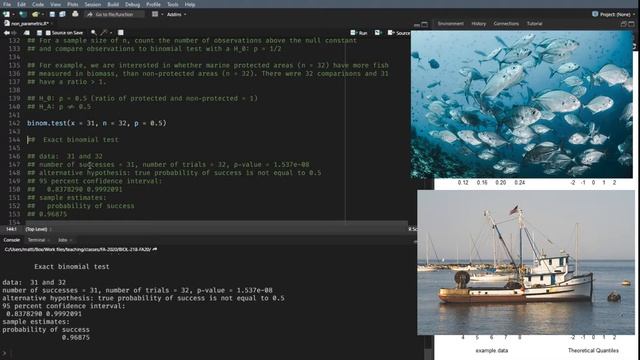Run the current line with Run button

coord(359,33)
